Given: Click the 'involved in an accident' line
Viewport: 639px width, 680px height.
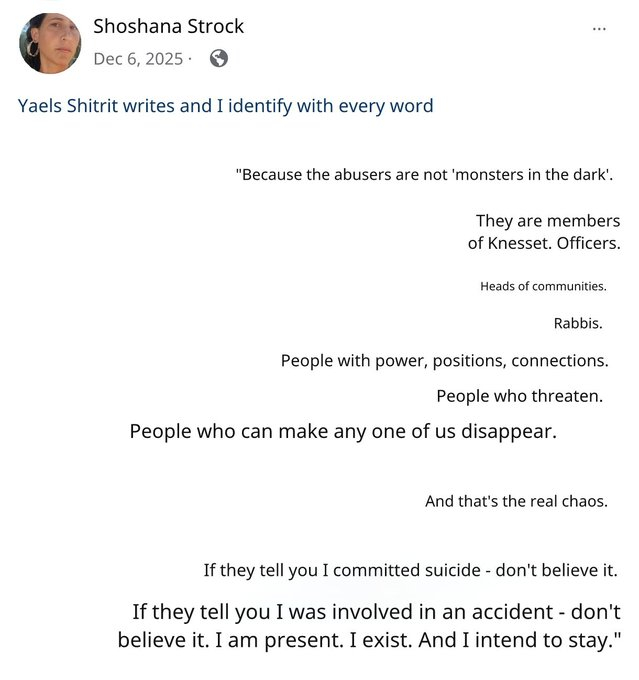Looking at the screenshot, I should [x=376, y=610].
